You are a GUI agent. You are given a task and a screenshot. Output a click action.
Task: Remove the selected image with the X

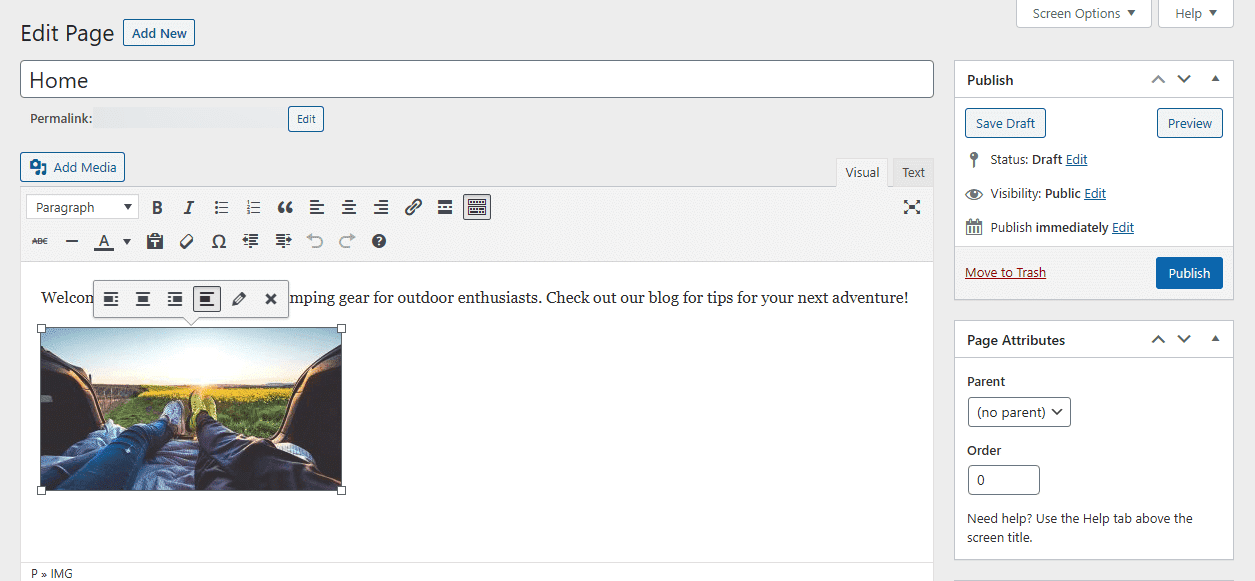[x=271, y=299]
